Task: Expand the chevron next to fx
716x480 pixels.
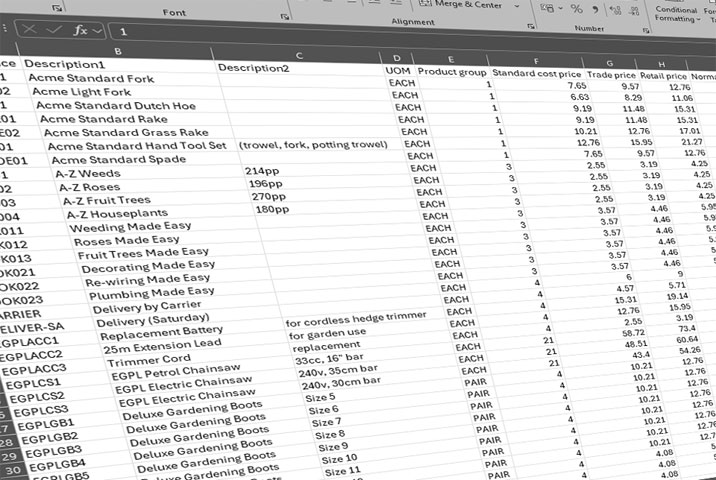Action: [97, 31]
